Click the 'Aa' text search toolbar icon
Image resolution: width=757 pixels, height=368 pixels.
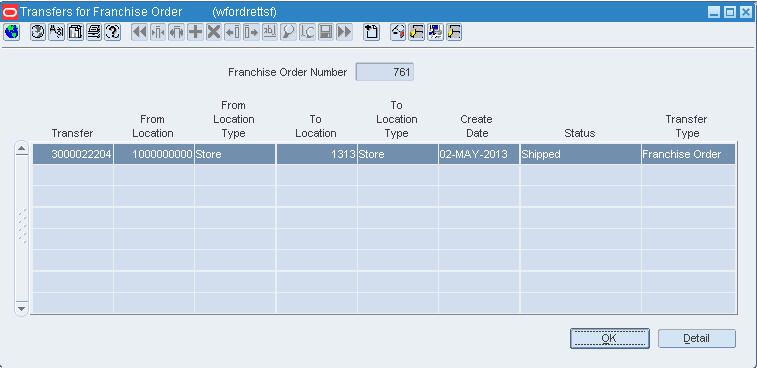click(x=56, y=32)
